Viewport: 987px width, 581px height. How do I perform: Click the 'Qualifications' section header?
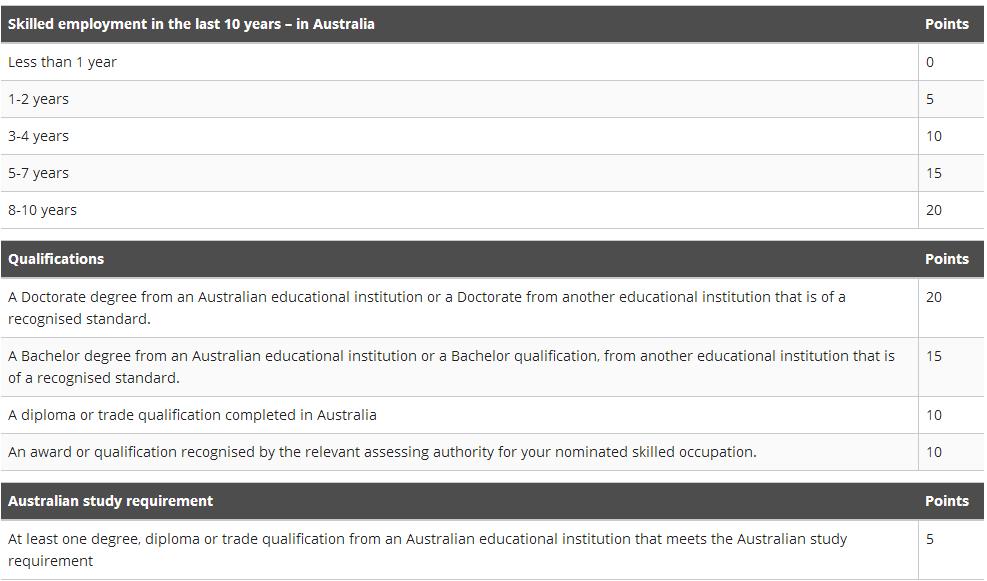tap(56, 259)
